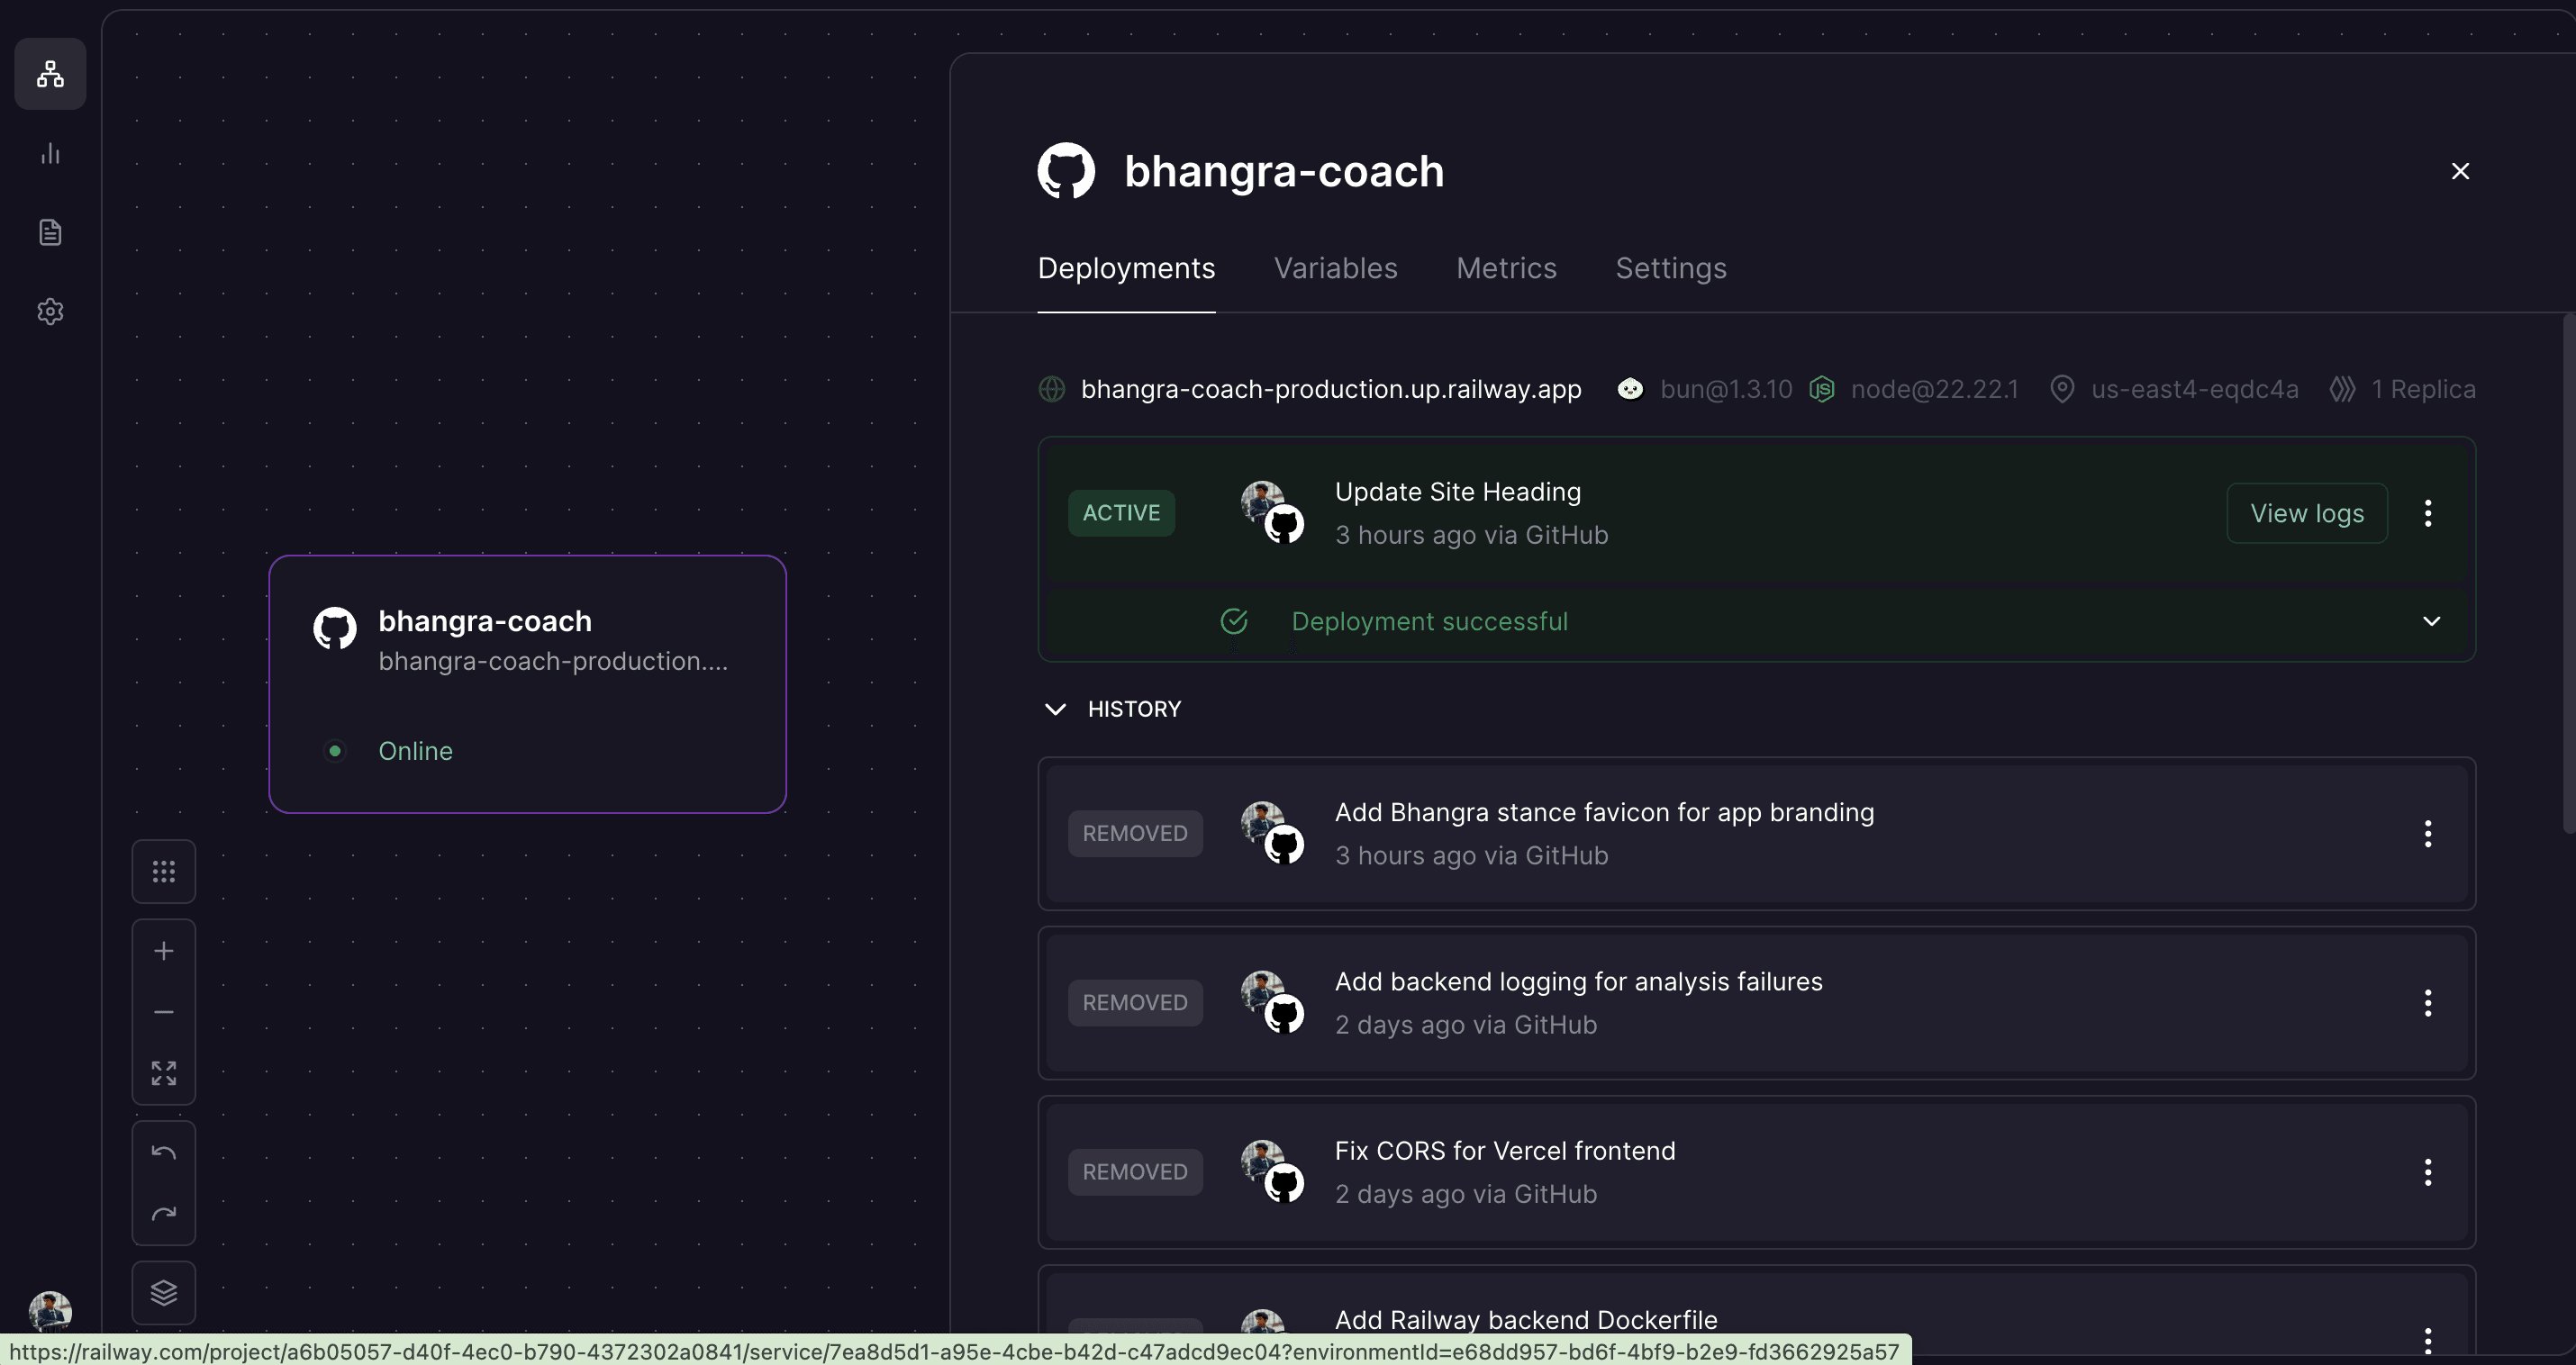Open options for backend logging deployment
The height and width of the screenshot is (1365, 2576).
[2428, 1003]
